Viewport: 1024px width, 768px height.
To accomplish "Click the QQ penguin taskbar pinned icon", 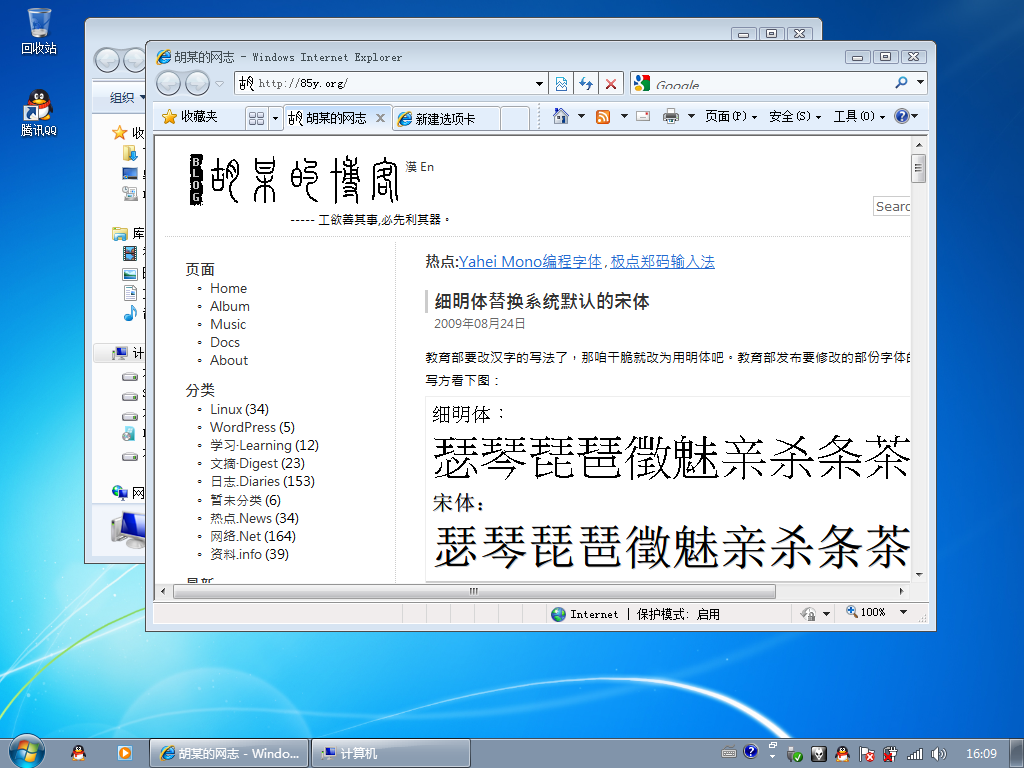I will [x=78, y=753].
